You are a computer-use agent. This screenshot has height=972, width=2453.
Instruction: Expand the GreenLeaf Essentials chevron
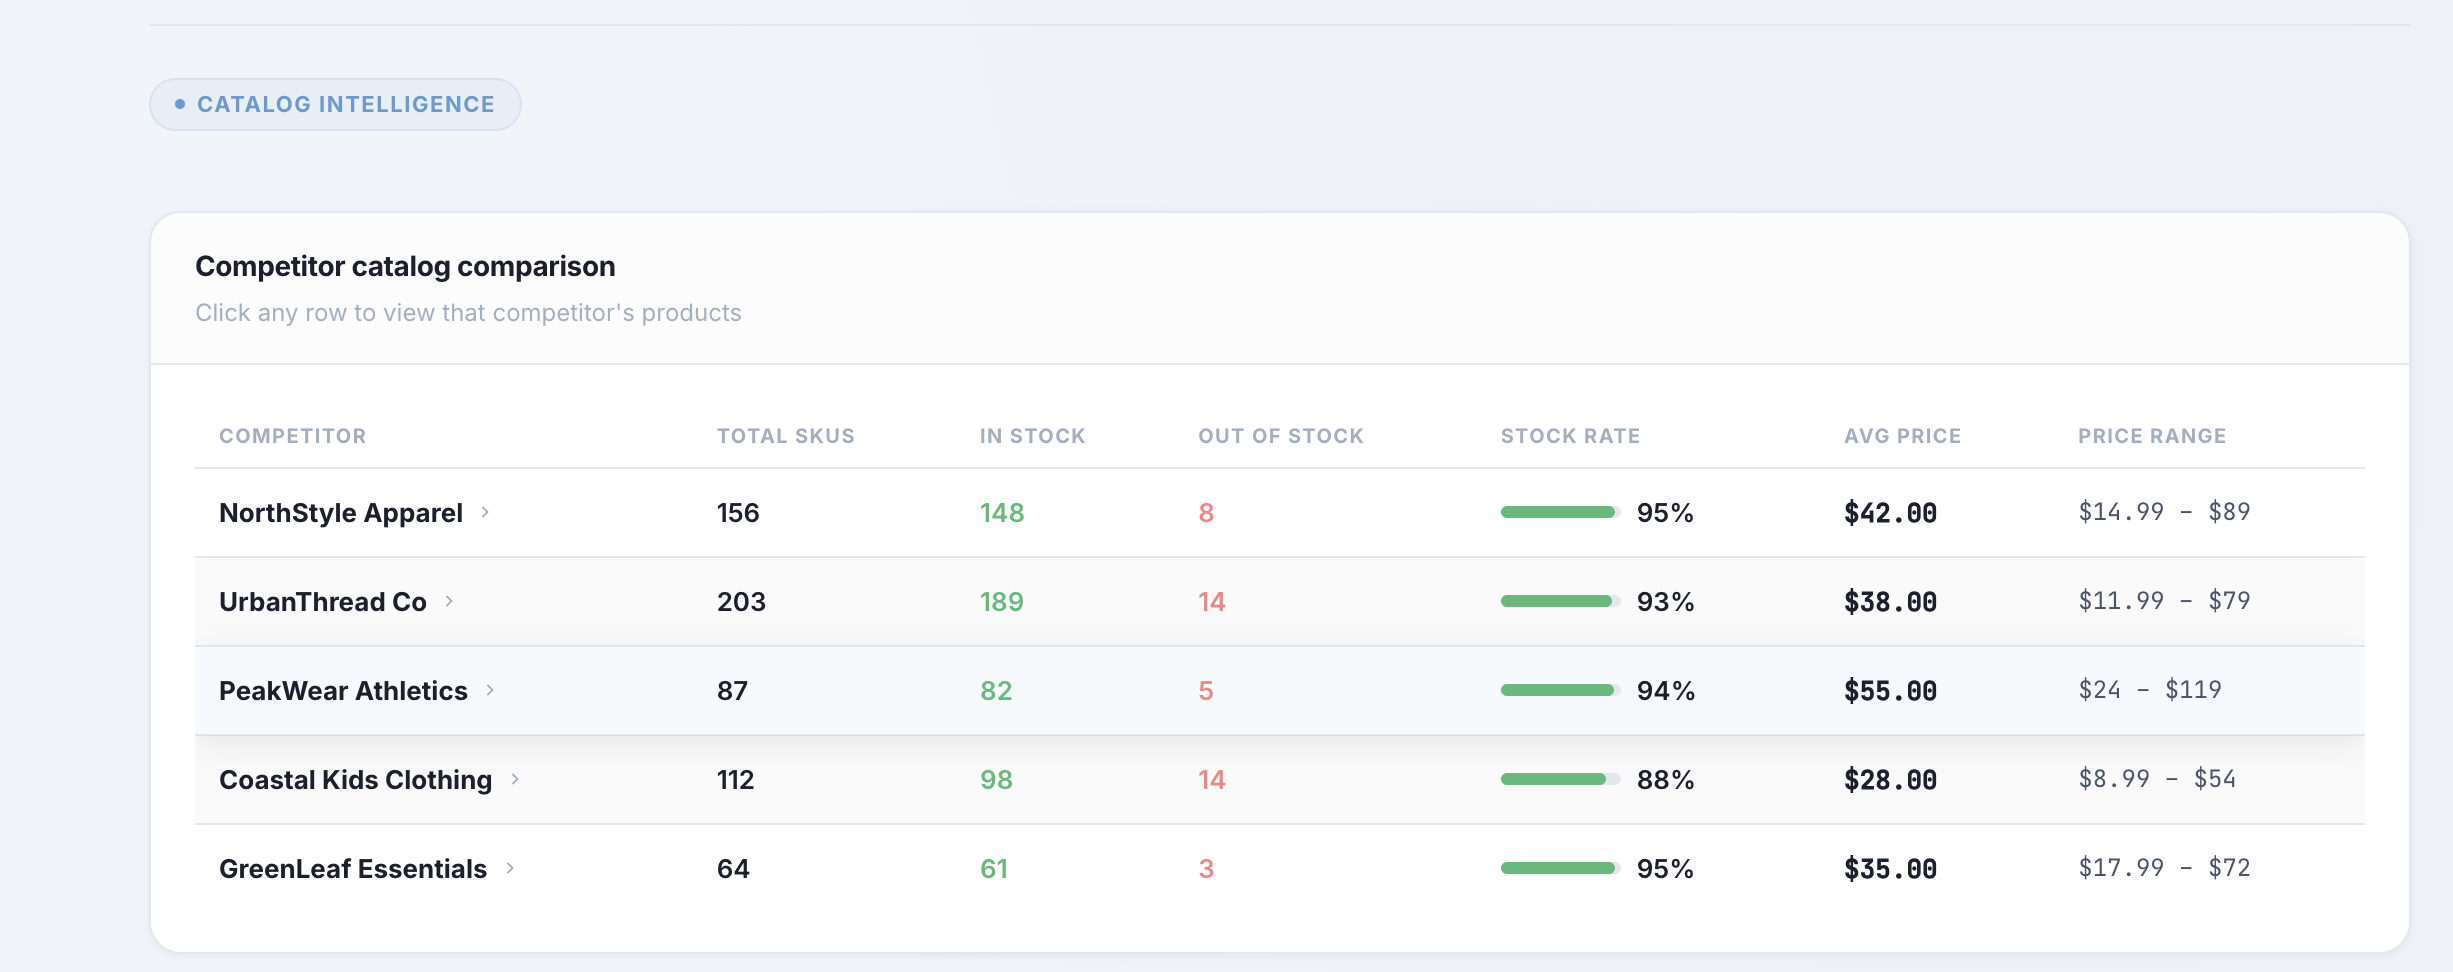point(513,868)
